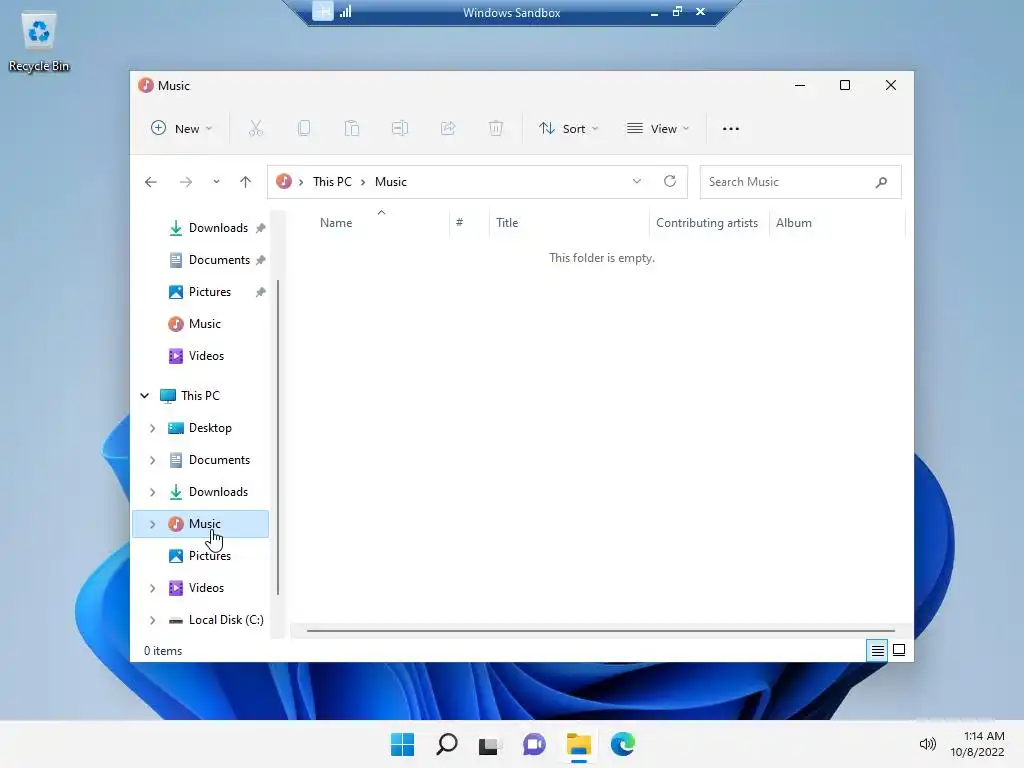Open recent locations chevron
Screen dimensions: 1024x768
(x=216, y=182)
